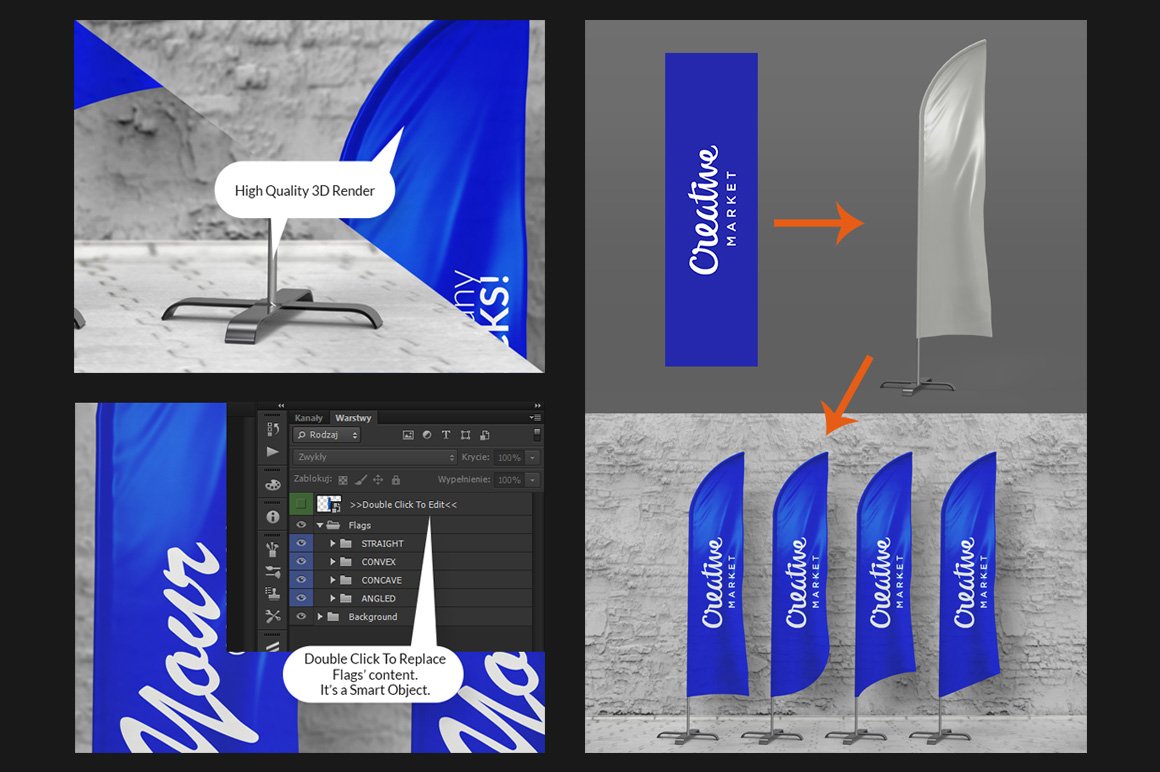Collapse panel with right double-arrow

[x=538, y=405]
